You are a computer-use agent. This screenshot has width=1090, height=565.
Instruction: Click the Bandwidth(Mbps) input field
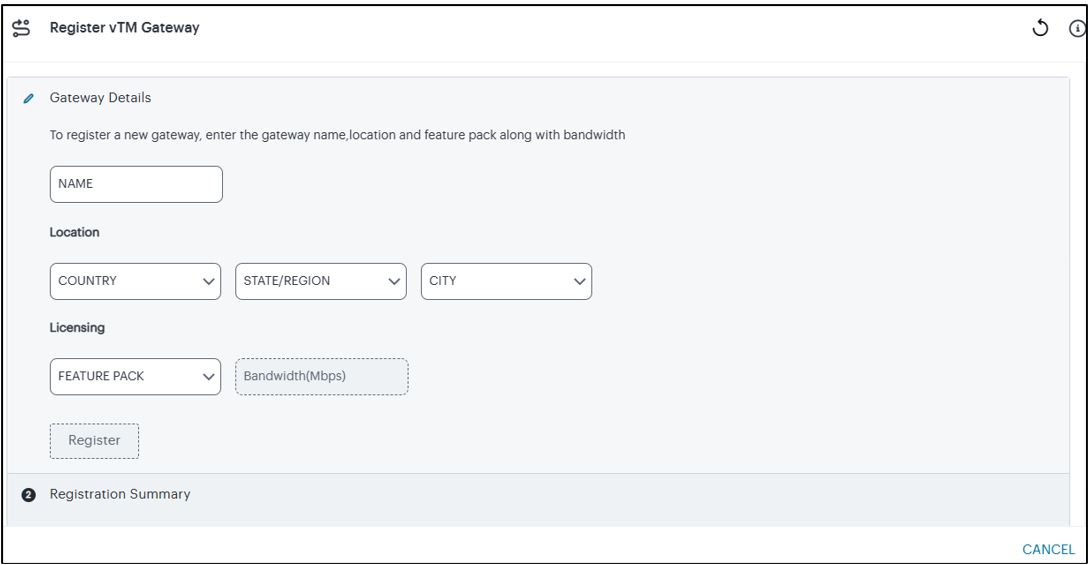pyautogui.click(x=321, y=376)
